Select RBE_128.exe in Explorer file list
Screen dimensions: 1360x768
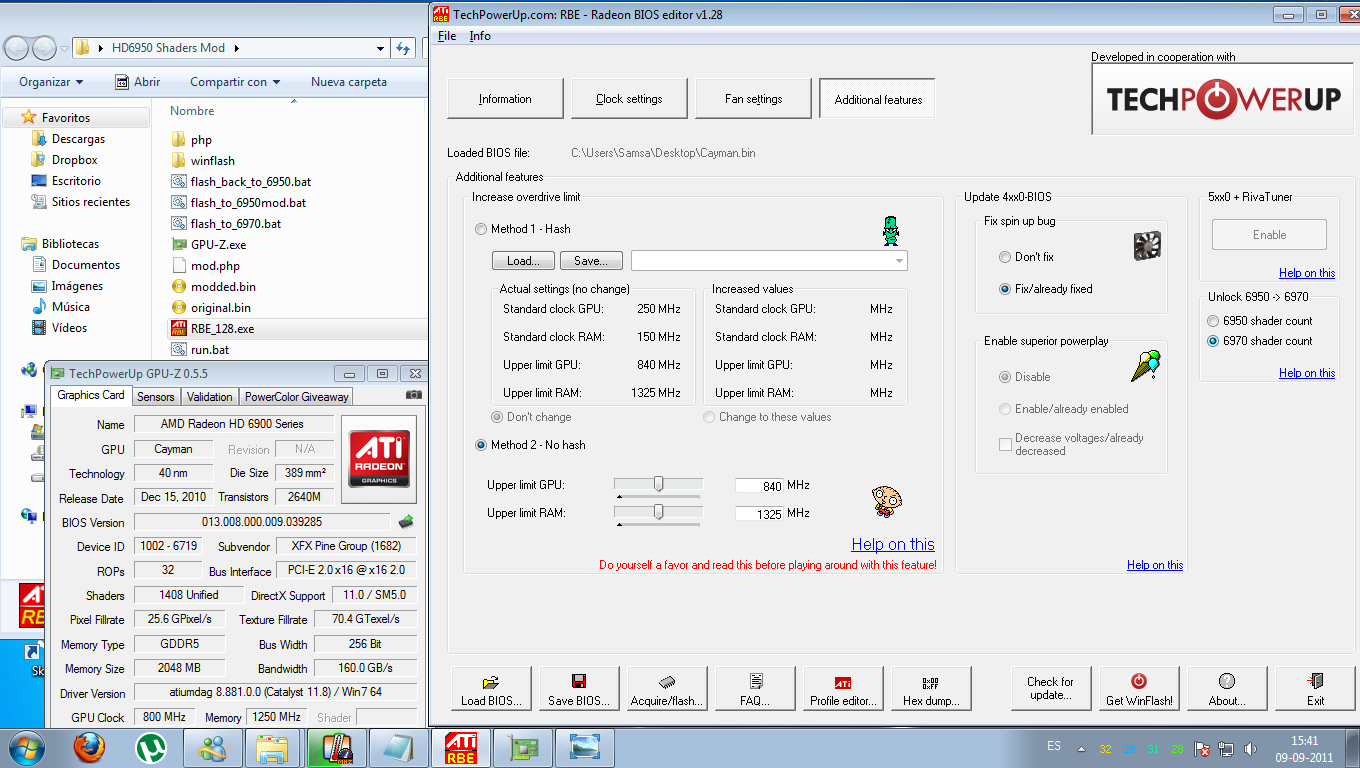pyautogui.click(x=222, y=328)
